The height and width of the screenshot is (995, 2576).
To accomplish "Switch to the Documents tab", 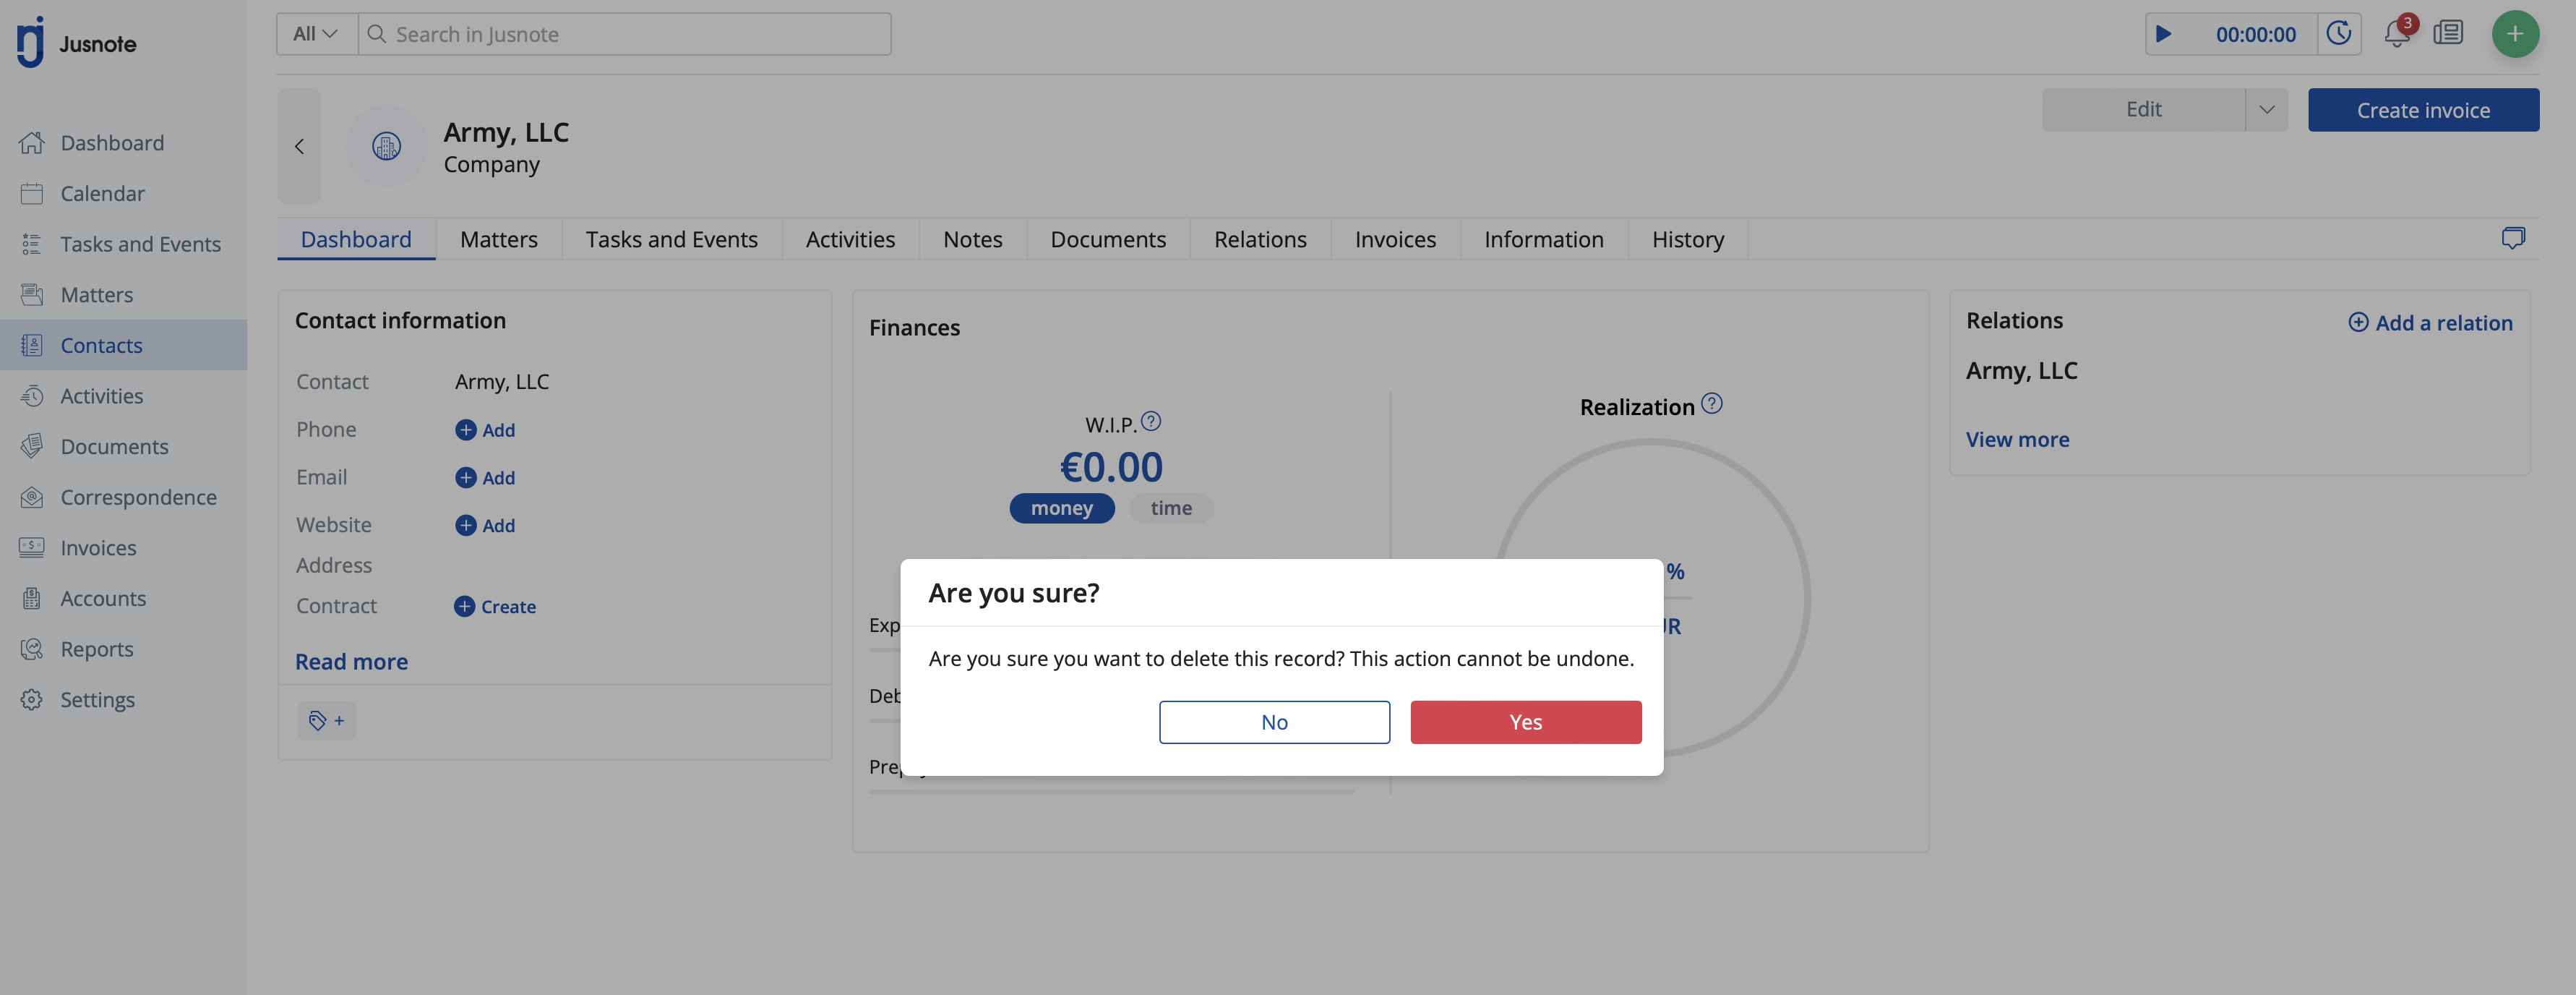I will tap(1107, 240).
